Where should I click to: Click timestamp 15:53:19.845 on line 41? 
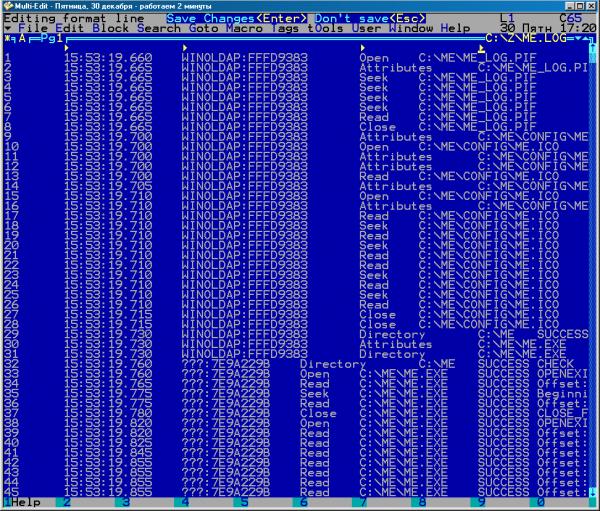108,453
